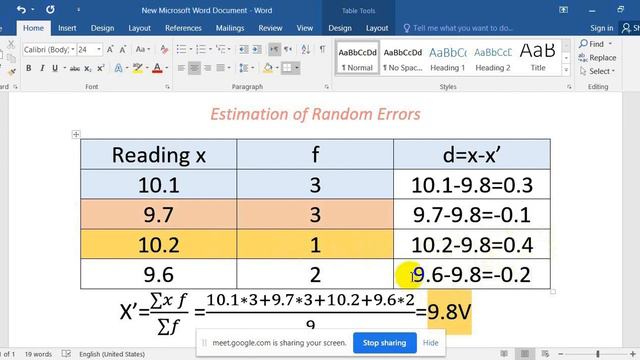Screen dimensions: 640x360
Task: Open the References tab
Action: (x=183, y=28)
